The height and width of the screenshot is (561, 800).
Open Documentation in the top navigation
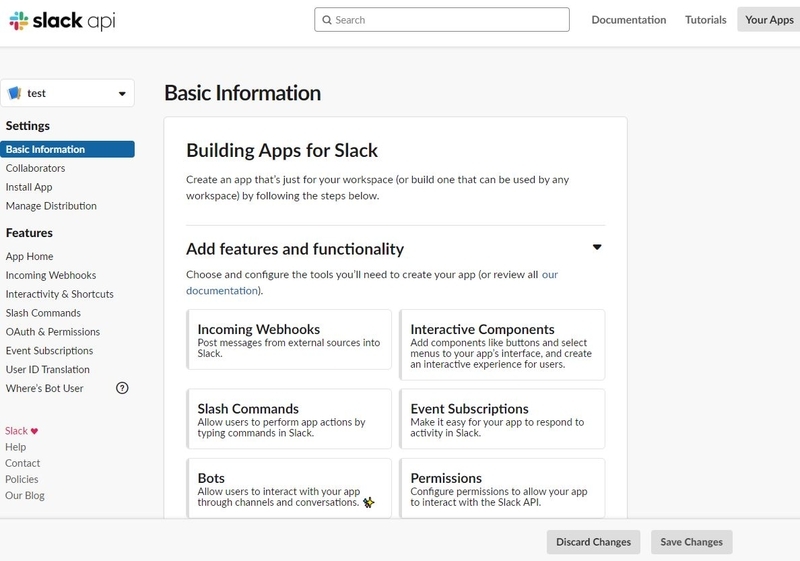(629, 20)
